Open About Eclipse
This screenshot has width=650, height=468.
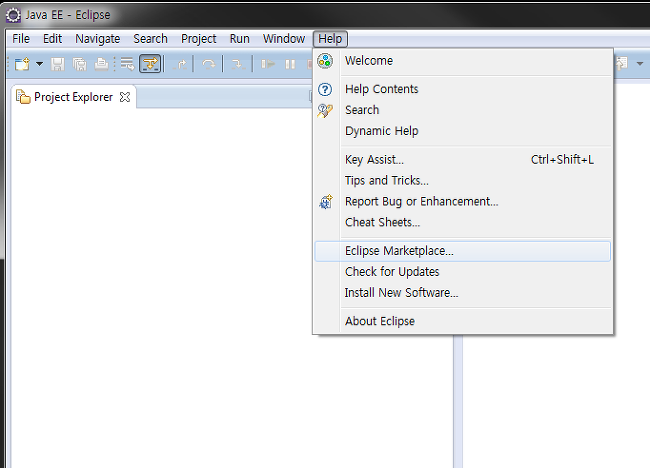pyautogui.click(x=463, y=321)
